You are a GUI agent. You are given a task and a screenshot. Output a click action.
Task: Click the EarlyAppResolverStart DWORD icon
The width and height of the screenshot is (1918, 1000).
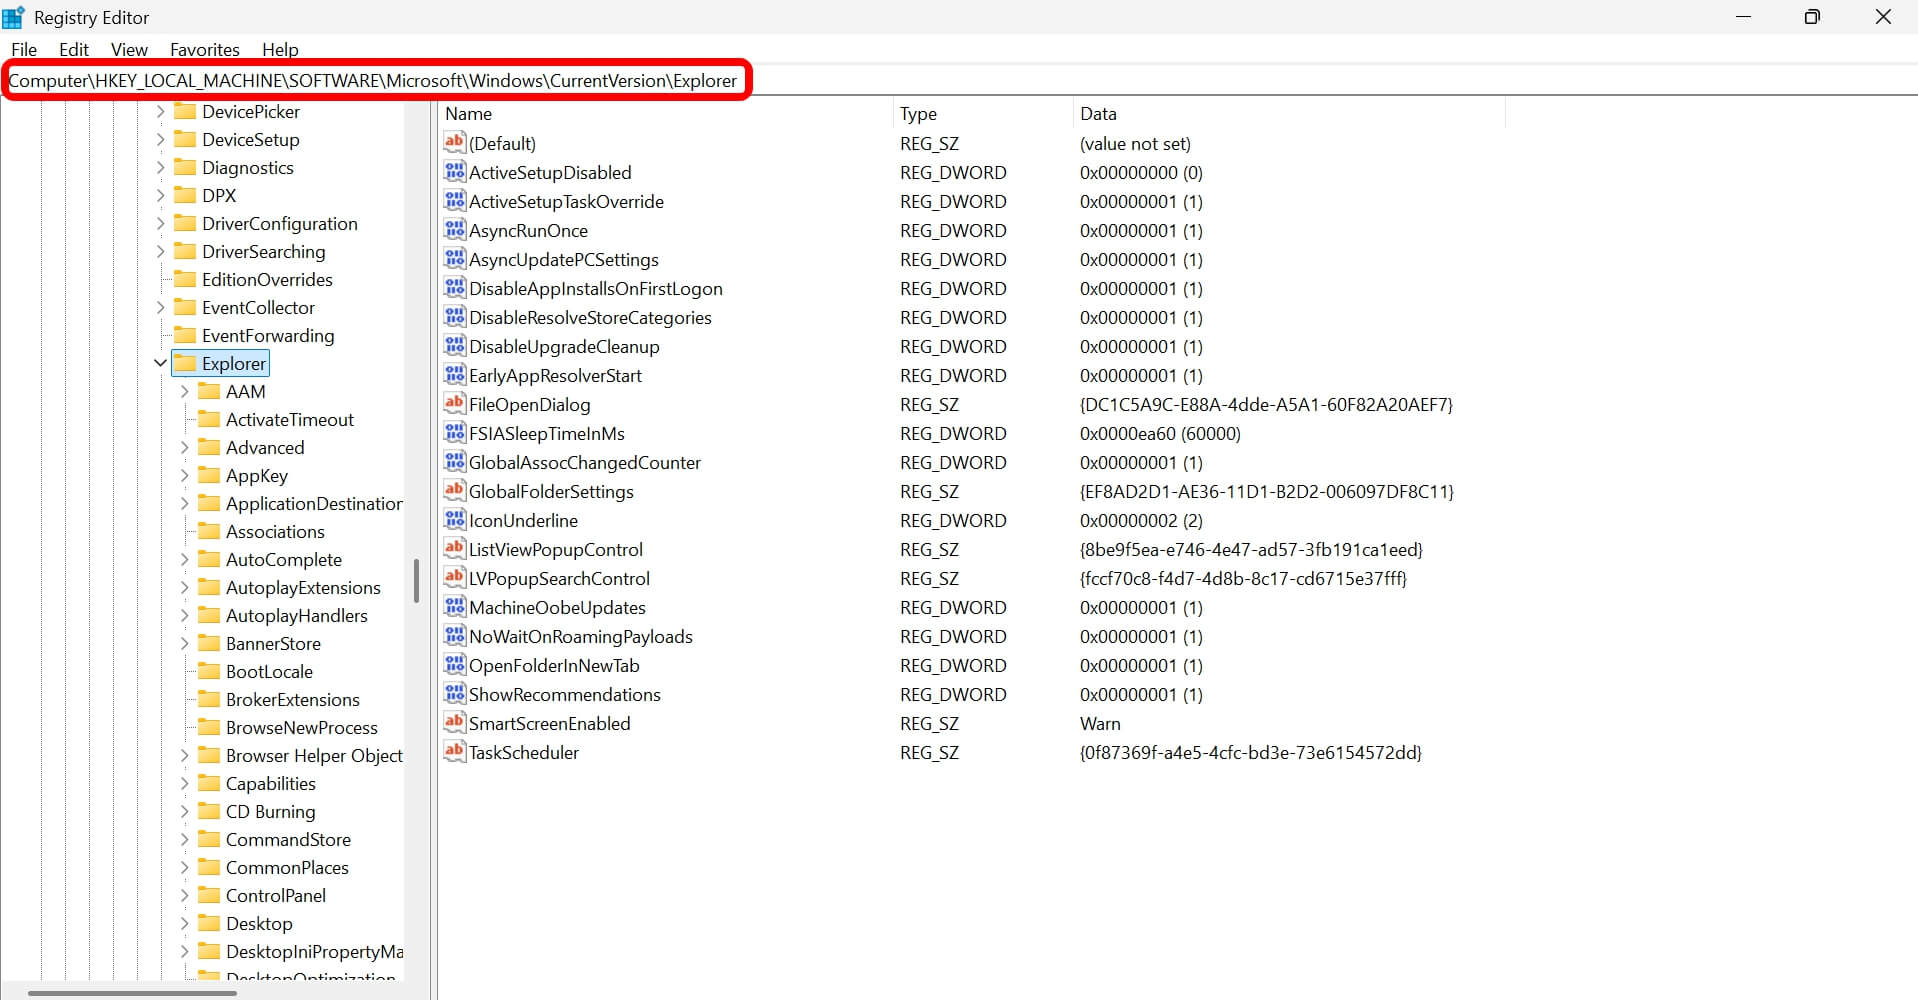click(x=455, y=374)
